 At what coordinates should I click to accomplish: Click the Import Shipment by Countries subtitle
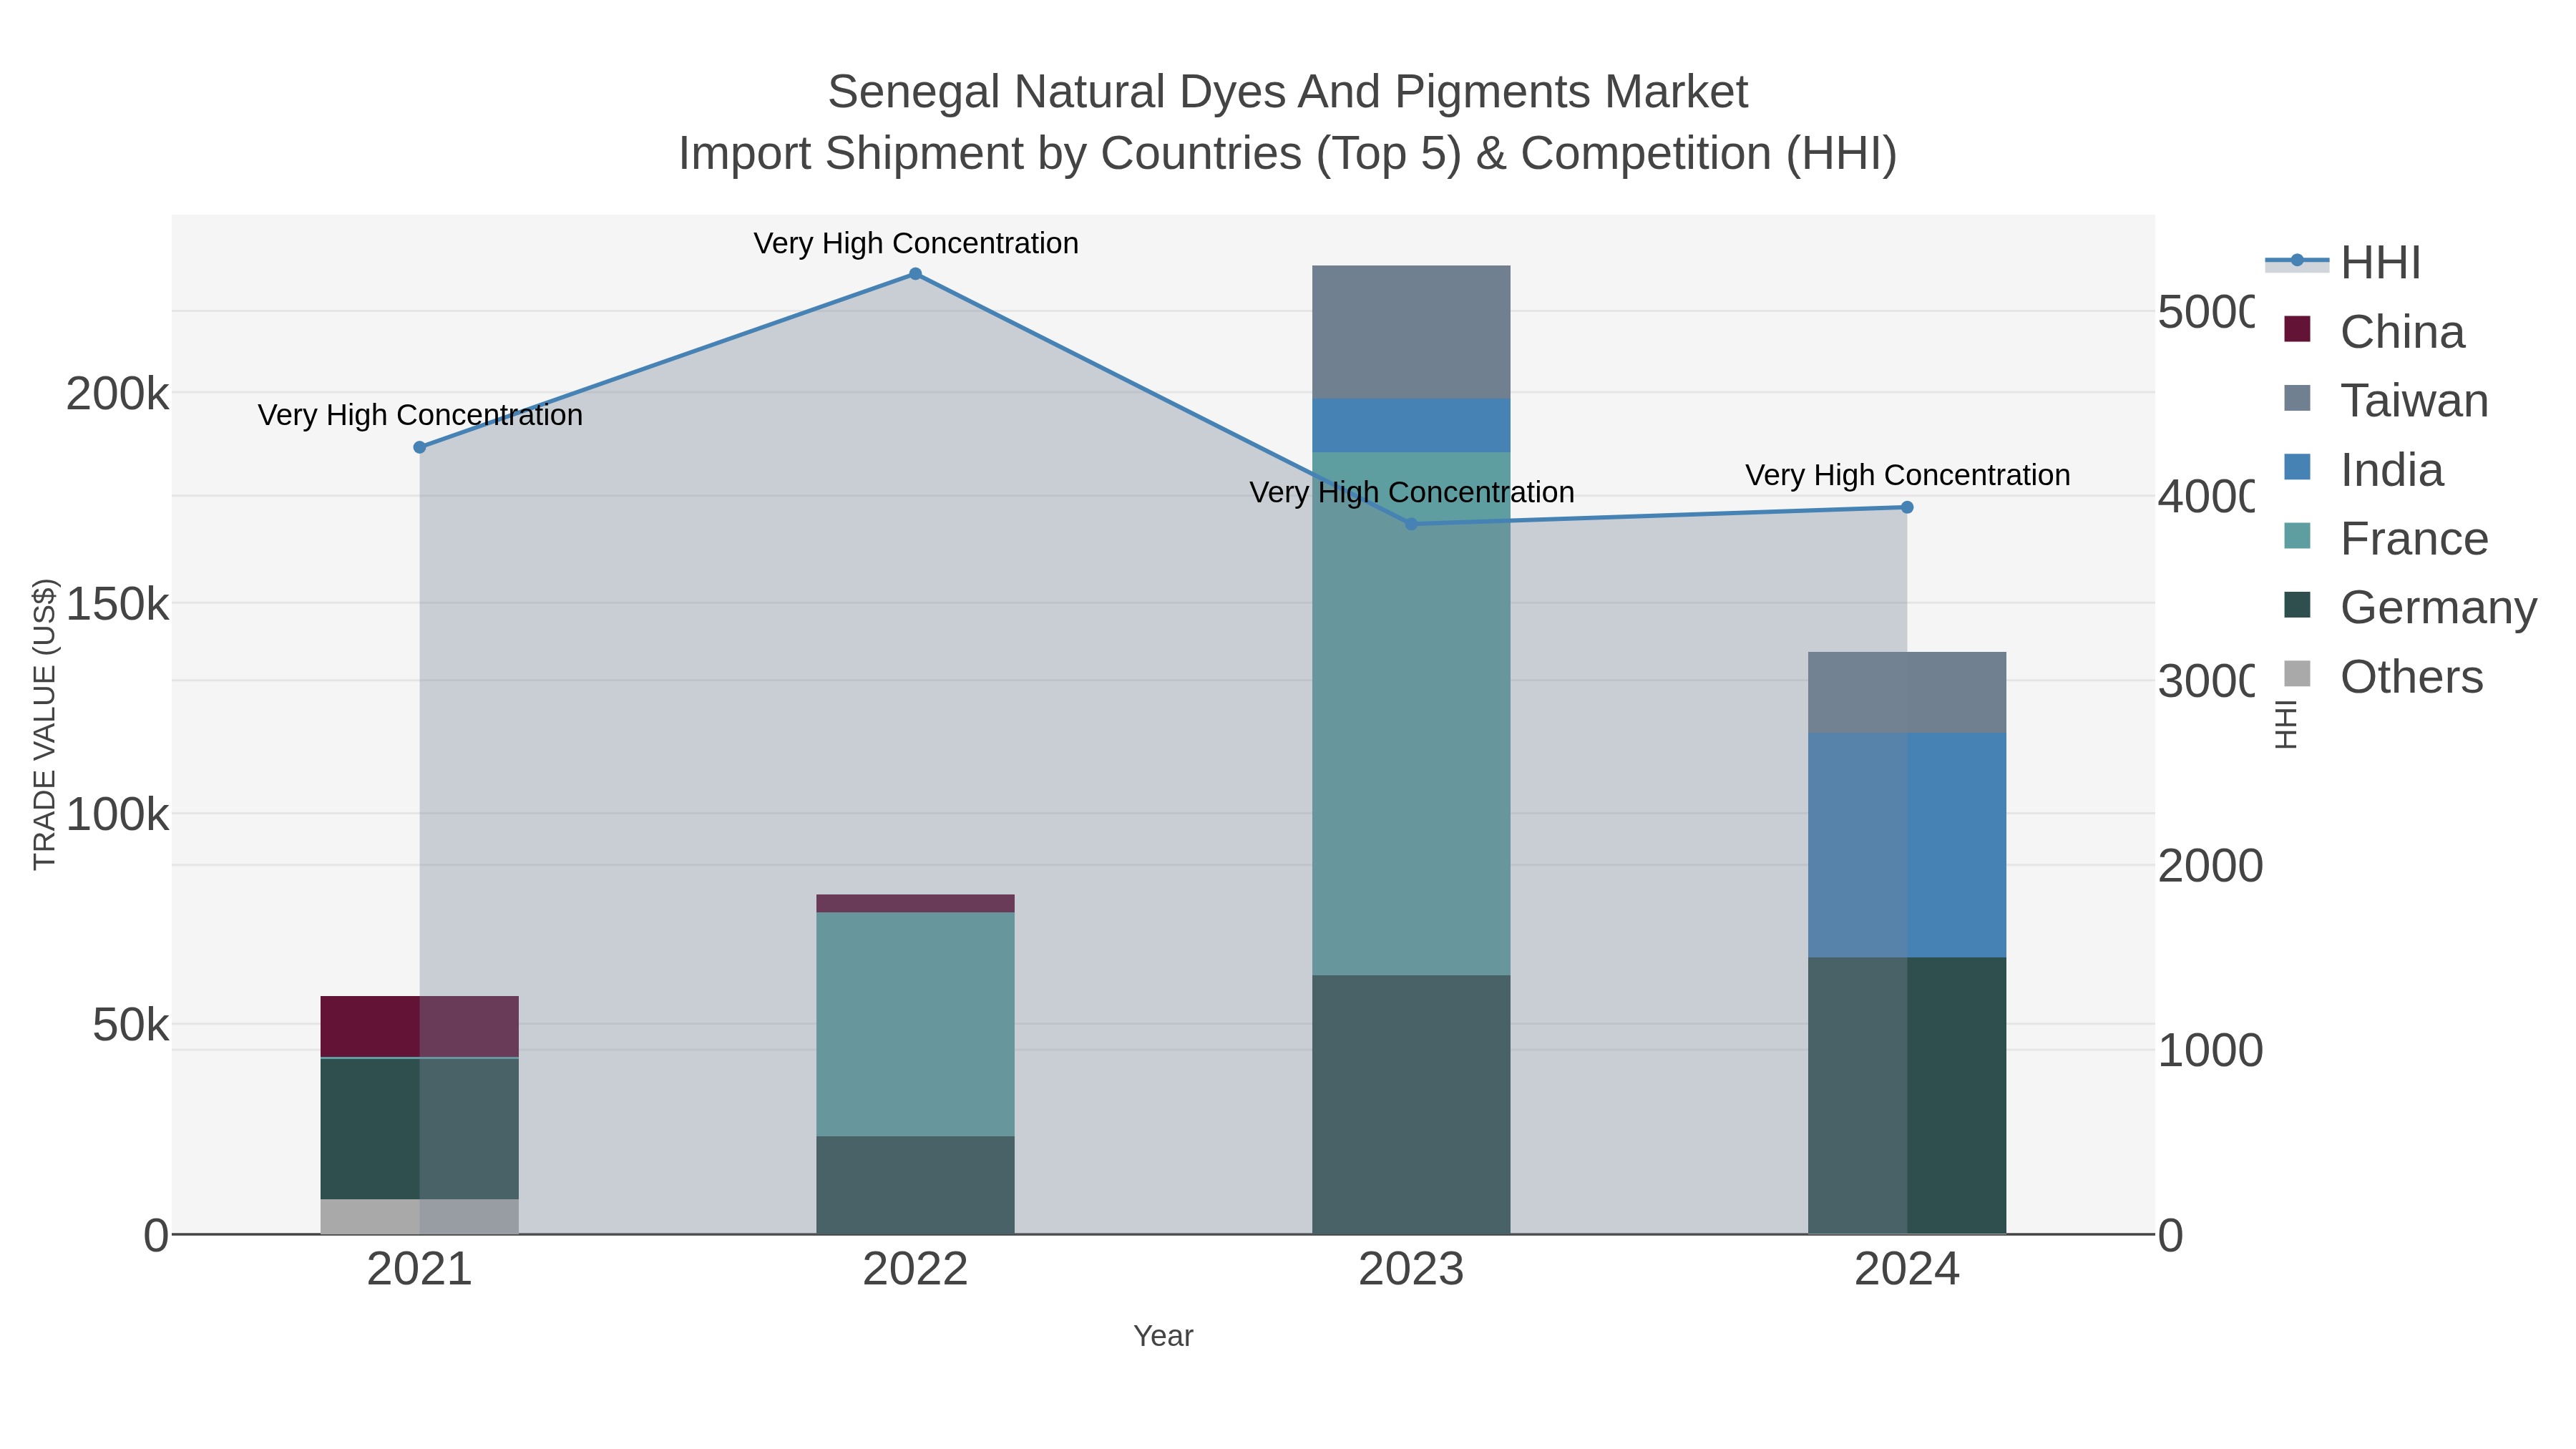tap(1288, 154)
